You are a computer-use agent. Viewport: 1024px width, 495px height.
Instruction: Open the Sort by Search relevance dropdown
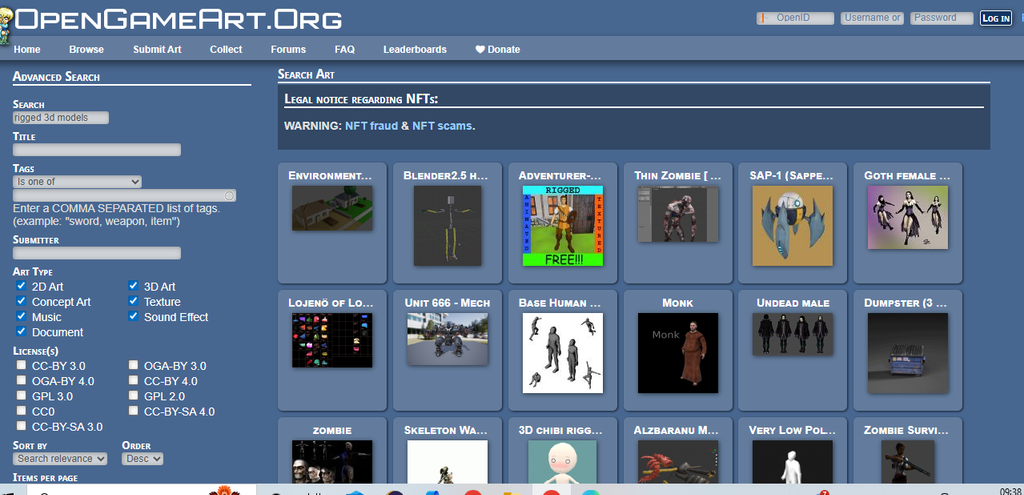pos(60,459)
